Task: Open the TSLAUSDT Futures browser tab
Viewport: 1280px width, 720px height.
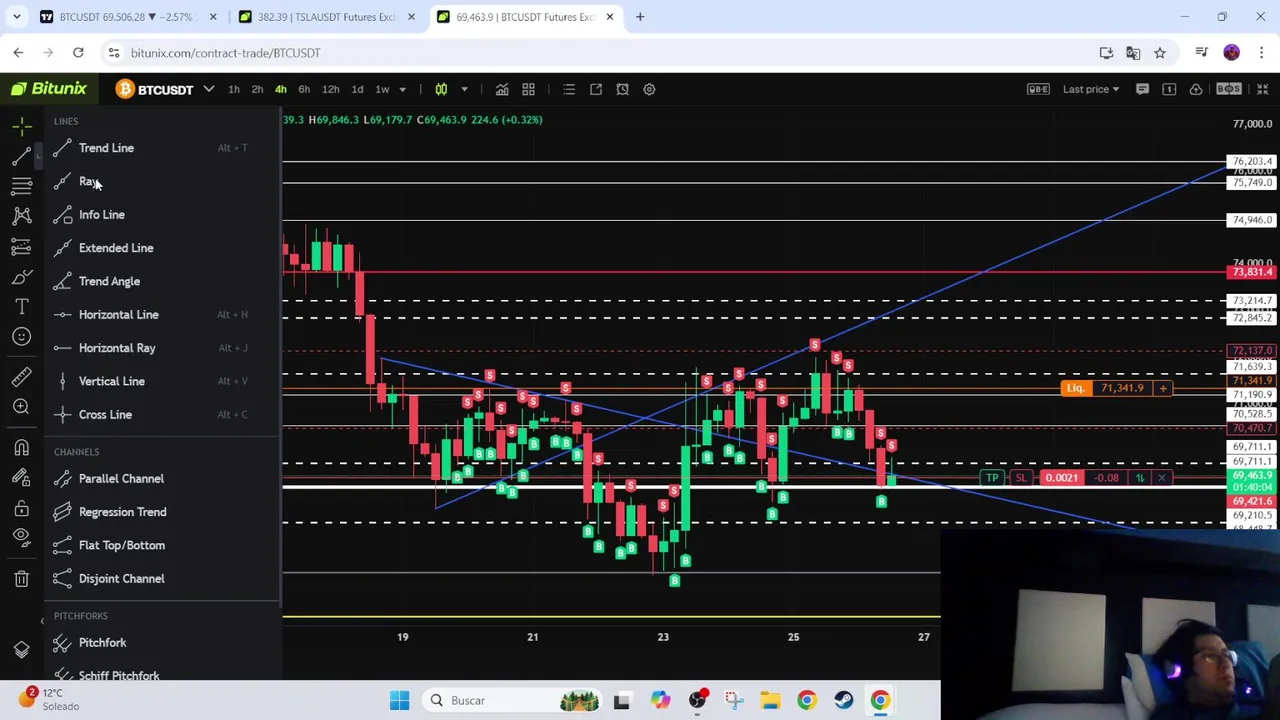Action: pyautogui.click(x=326, y=17)
